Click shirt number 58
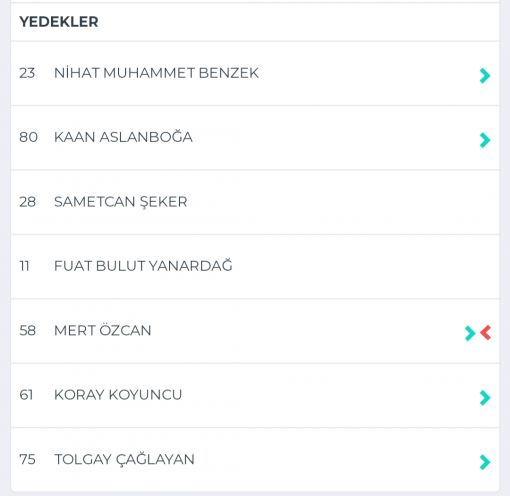The image size is (510, 496). [x=27, y=330]
